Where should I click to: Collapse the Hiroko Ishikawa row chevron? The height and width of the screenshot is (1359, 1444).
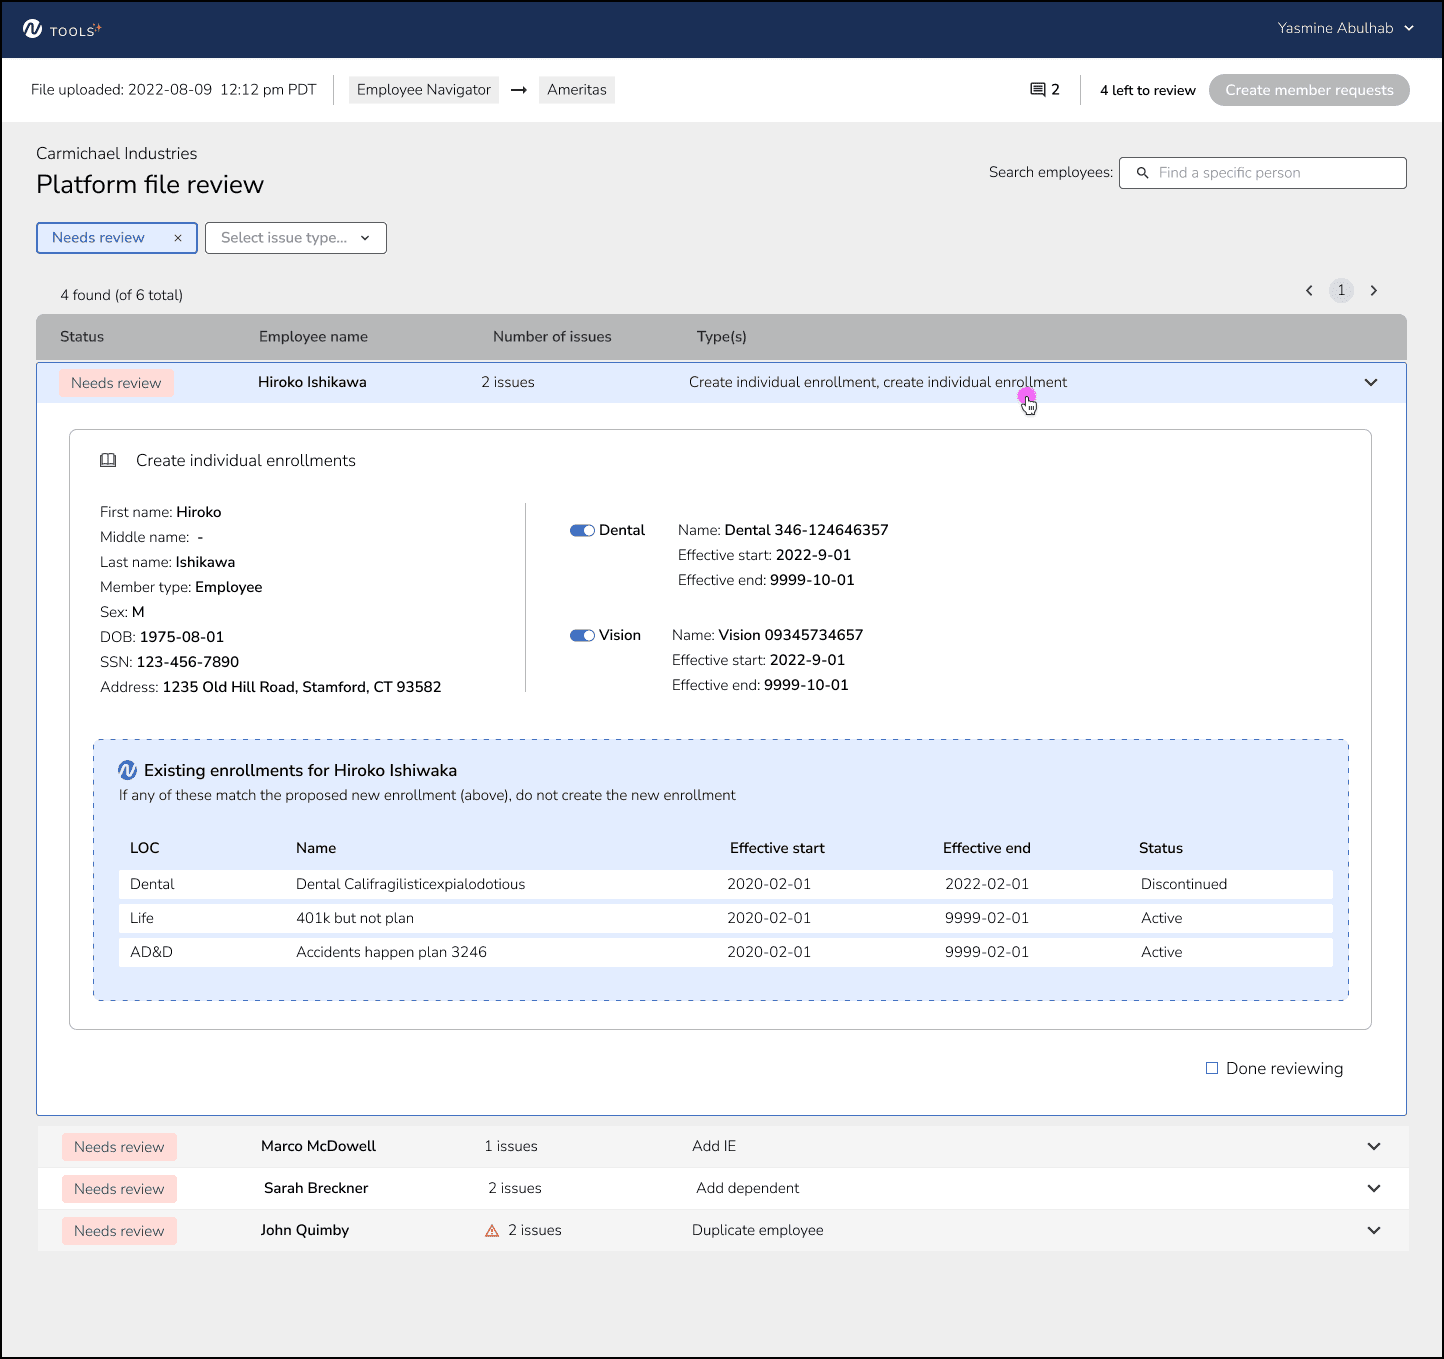click(1371, 382)
